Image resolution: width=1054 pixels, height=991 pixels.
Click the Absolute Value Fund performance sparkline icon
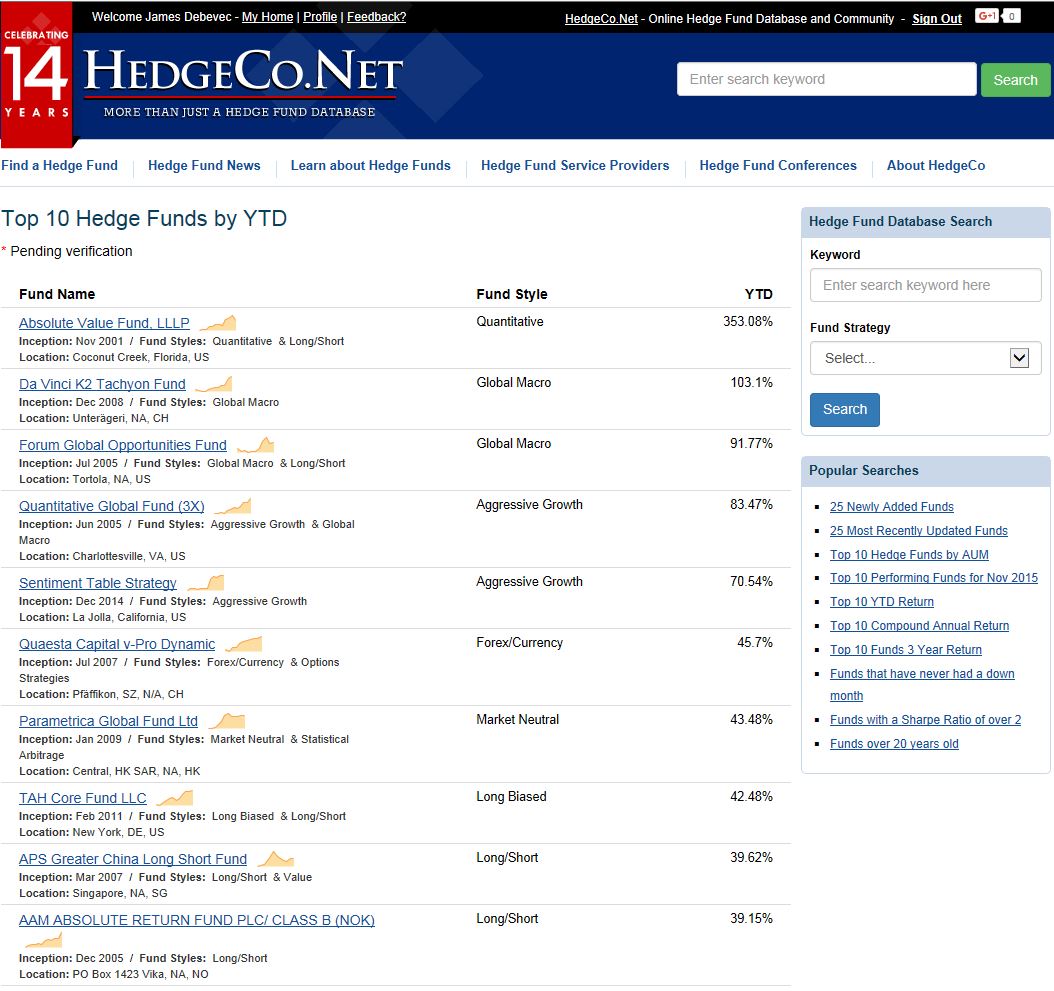pyautogui.click(x=218, y=323)
